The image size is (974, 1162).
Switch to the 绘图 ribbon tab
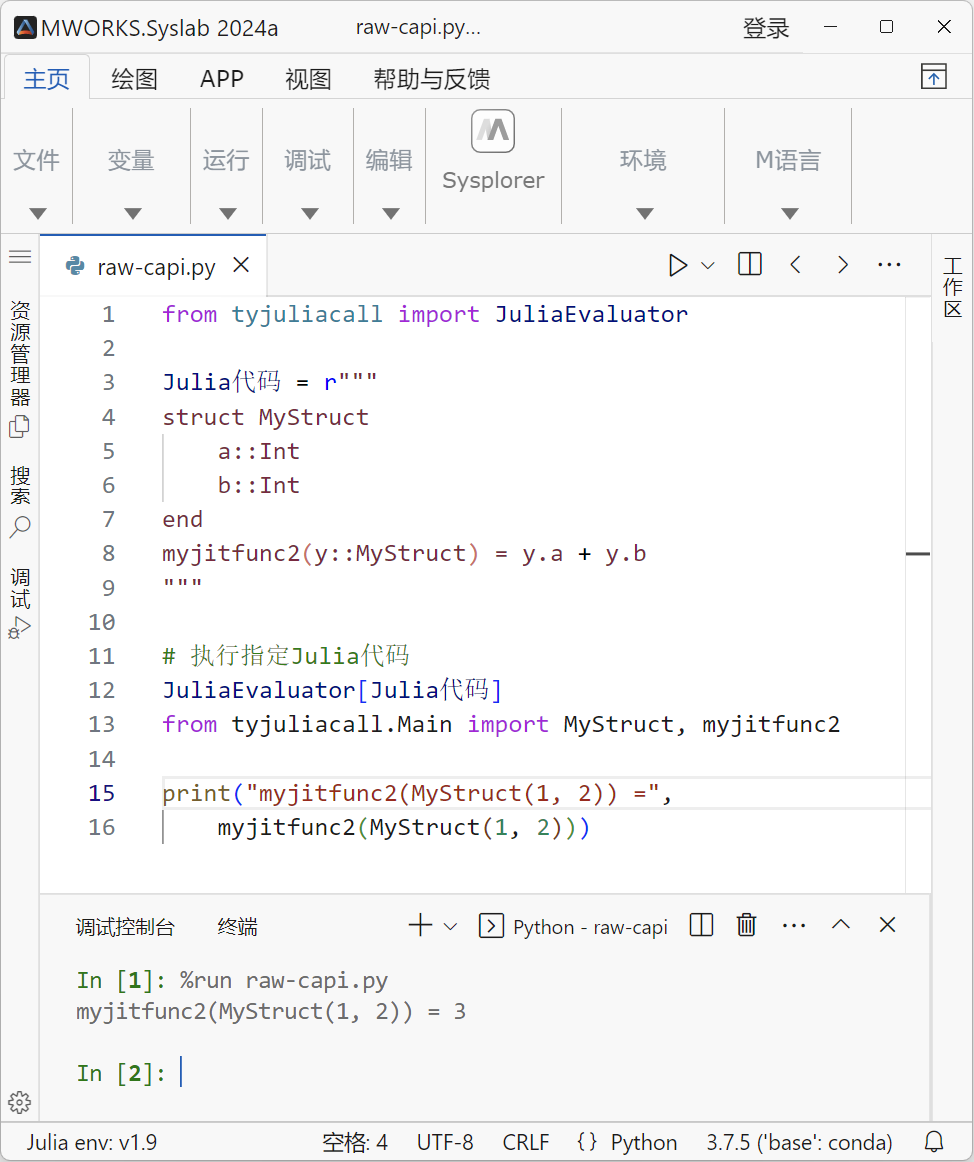click(134, 78)
